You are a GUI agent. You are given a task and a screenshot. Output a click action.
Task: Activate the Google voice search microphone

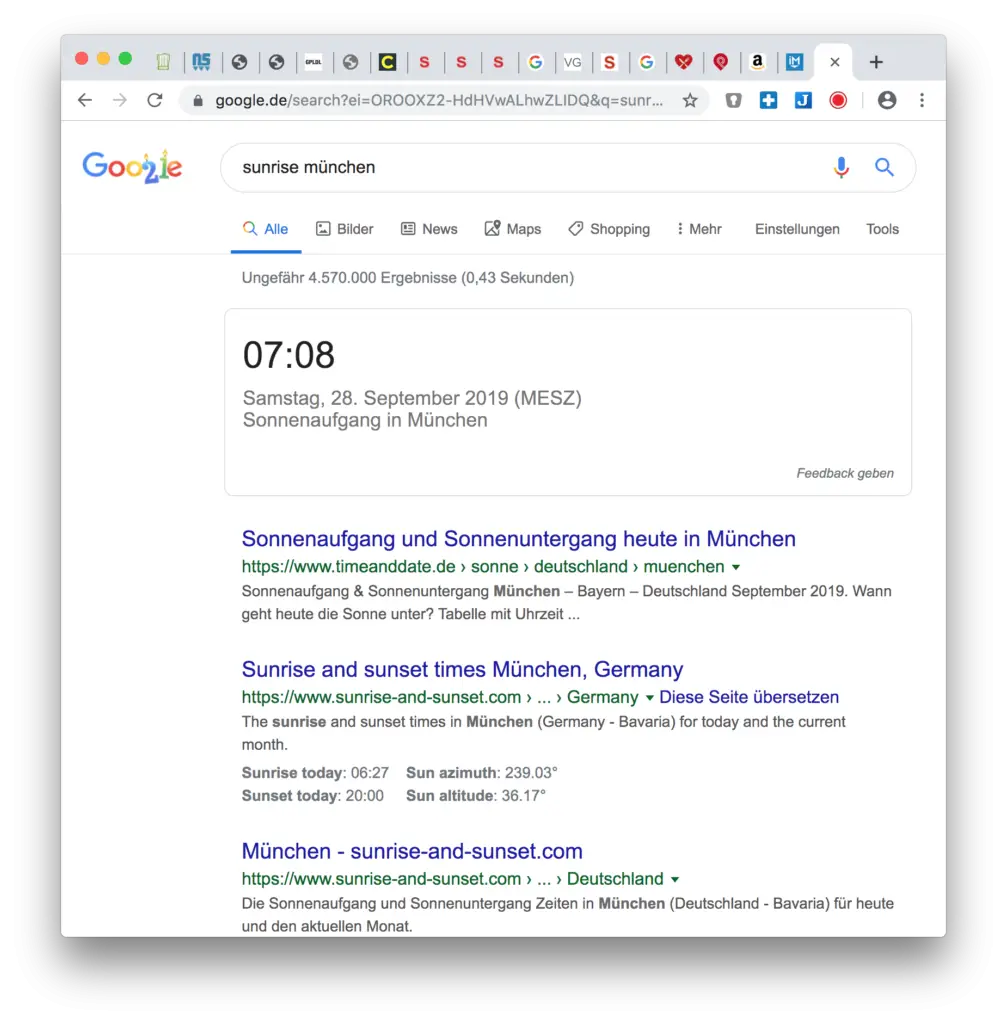841,167
